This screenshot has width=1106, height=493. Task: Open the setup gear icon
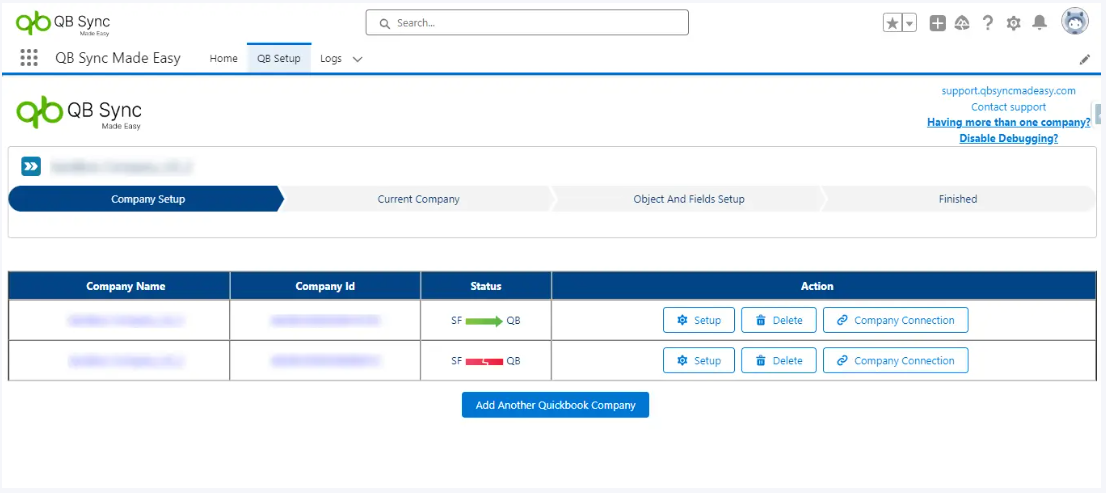(1014, 23)
